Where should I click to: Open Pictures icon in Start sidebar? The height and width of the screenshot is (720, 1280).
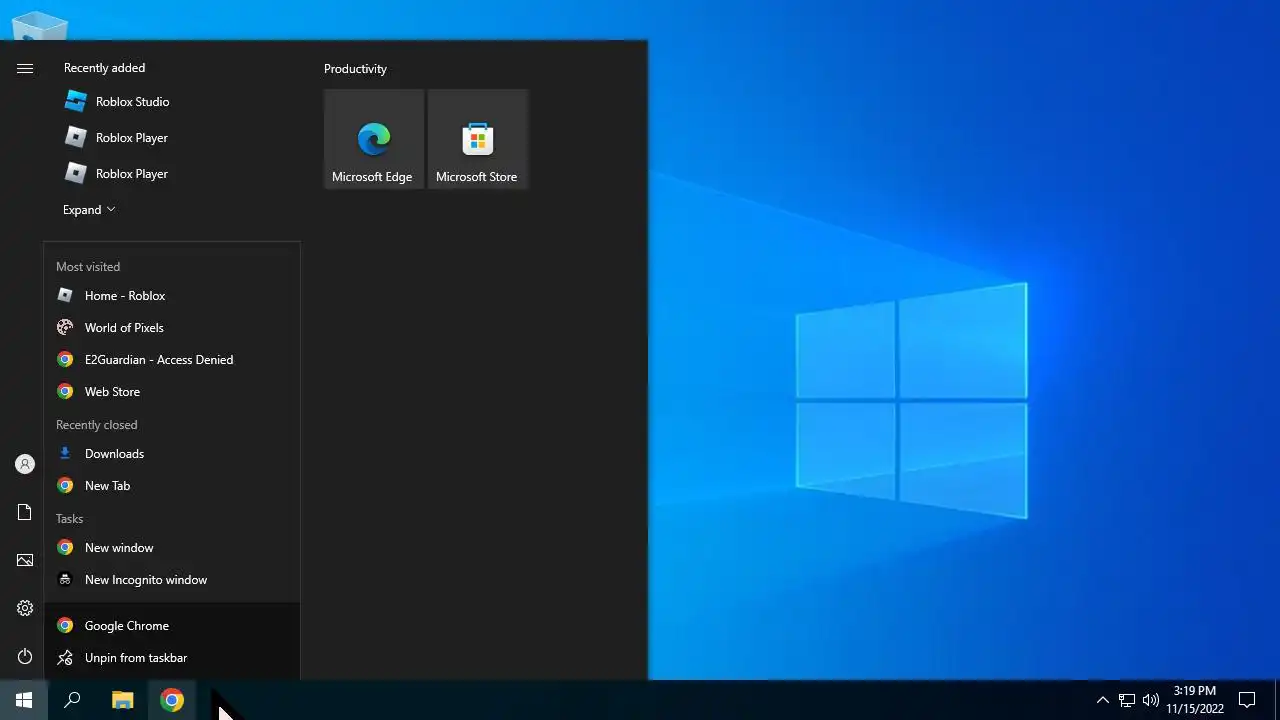point(25,560)
